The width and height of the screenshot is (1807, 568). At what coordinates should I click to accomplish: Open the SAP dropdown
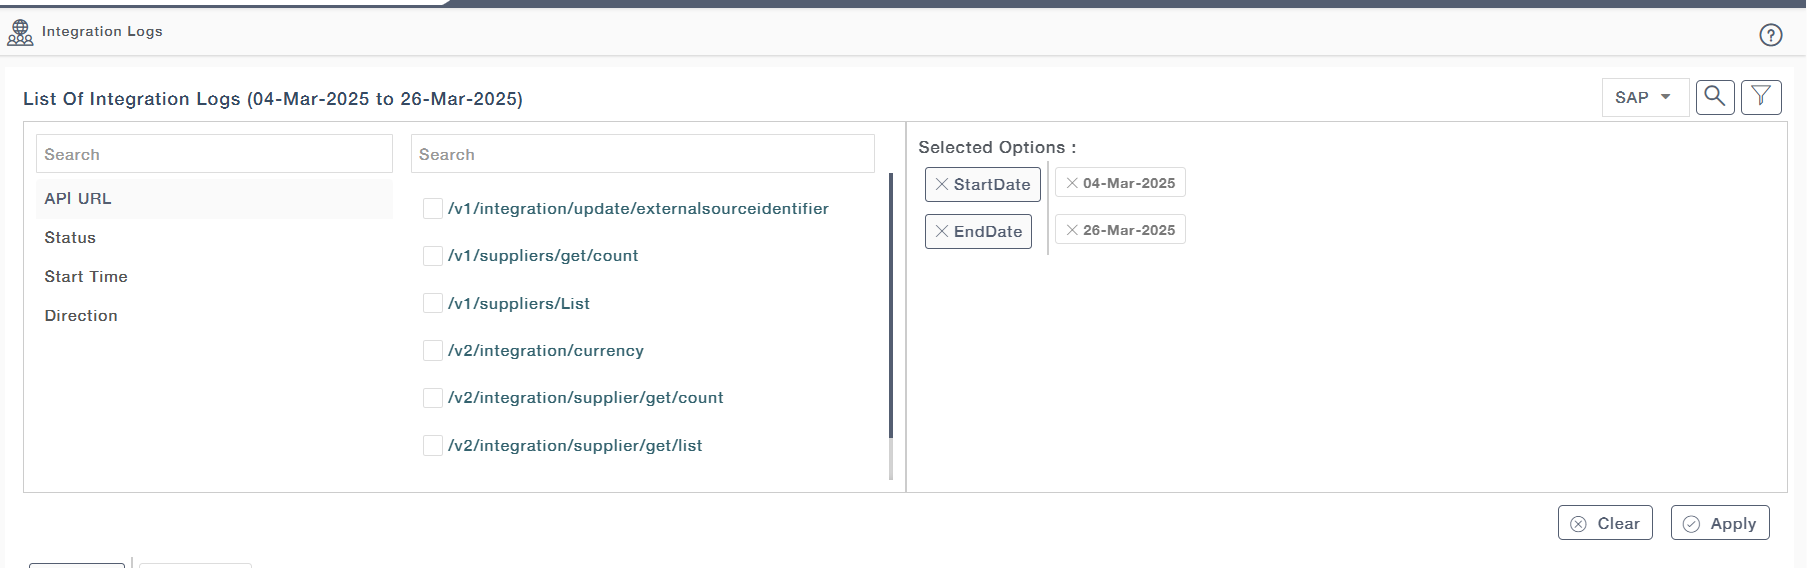1644,98
